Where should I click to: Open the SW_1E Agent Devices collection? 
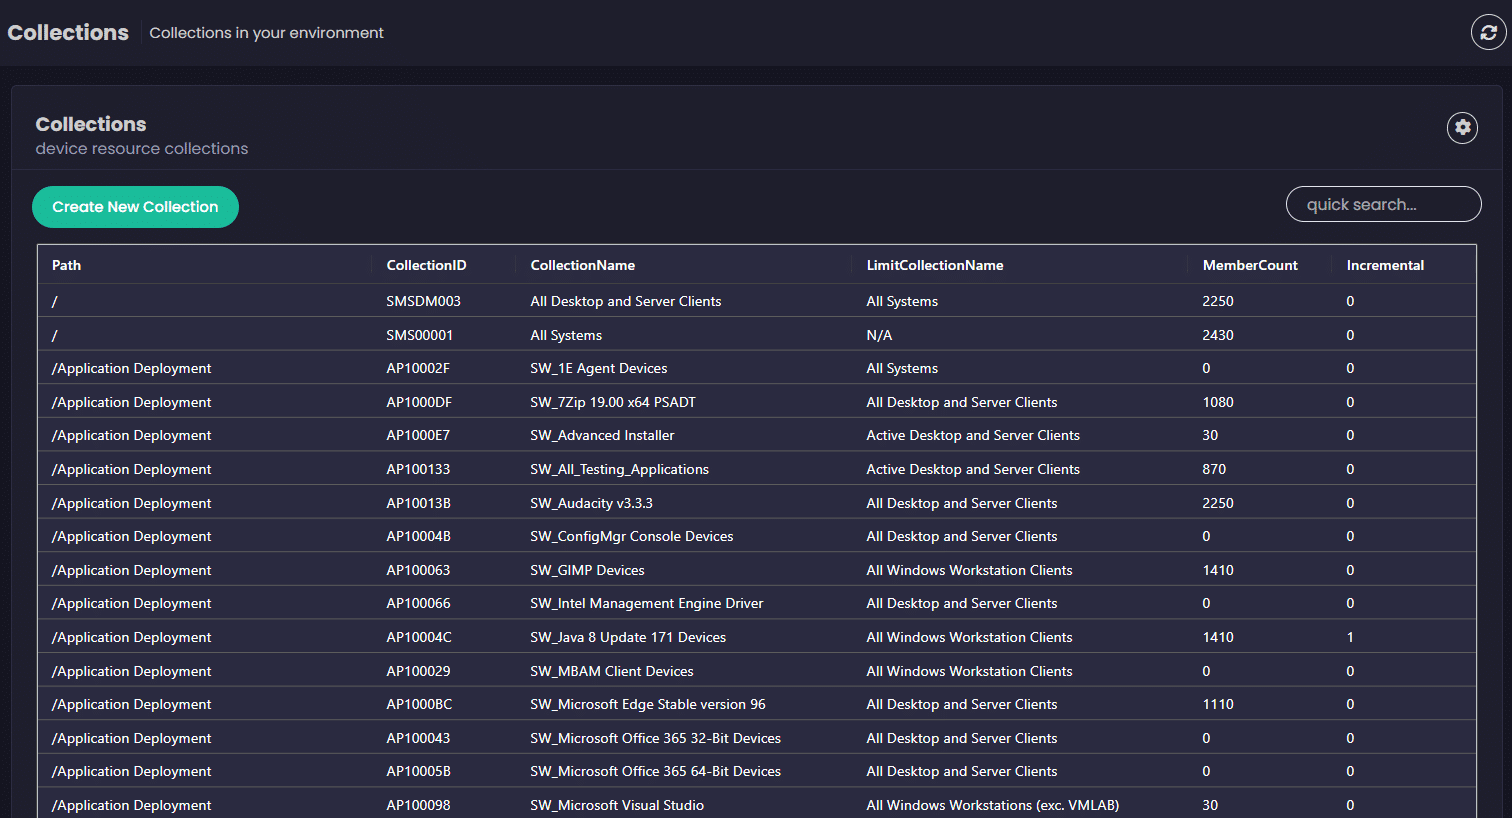pyautogui.click(x=598, y=368)
